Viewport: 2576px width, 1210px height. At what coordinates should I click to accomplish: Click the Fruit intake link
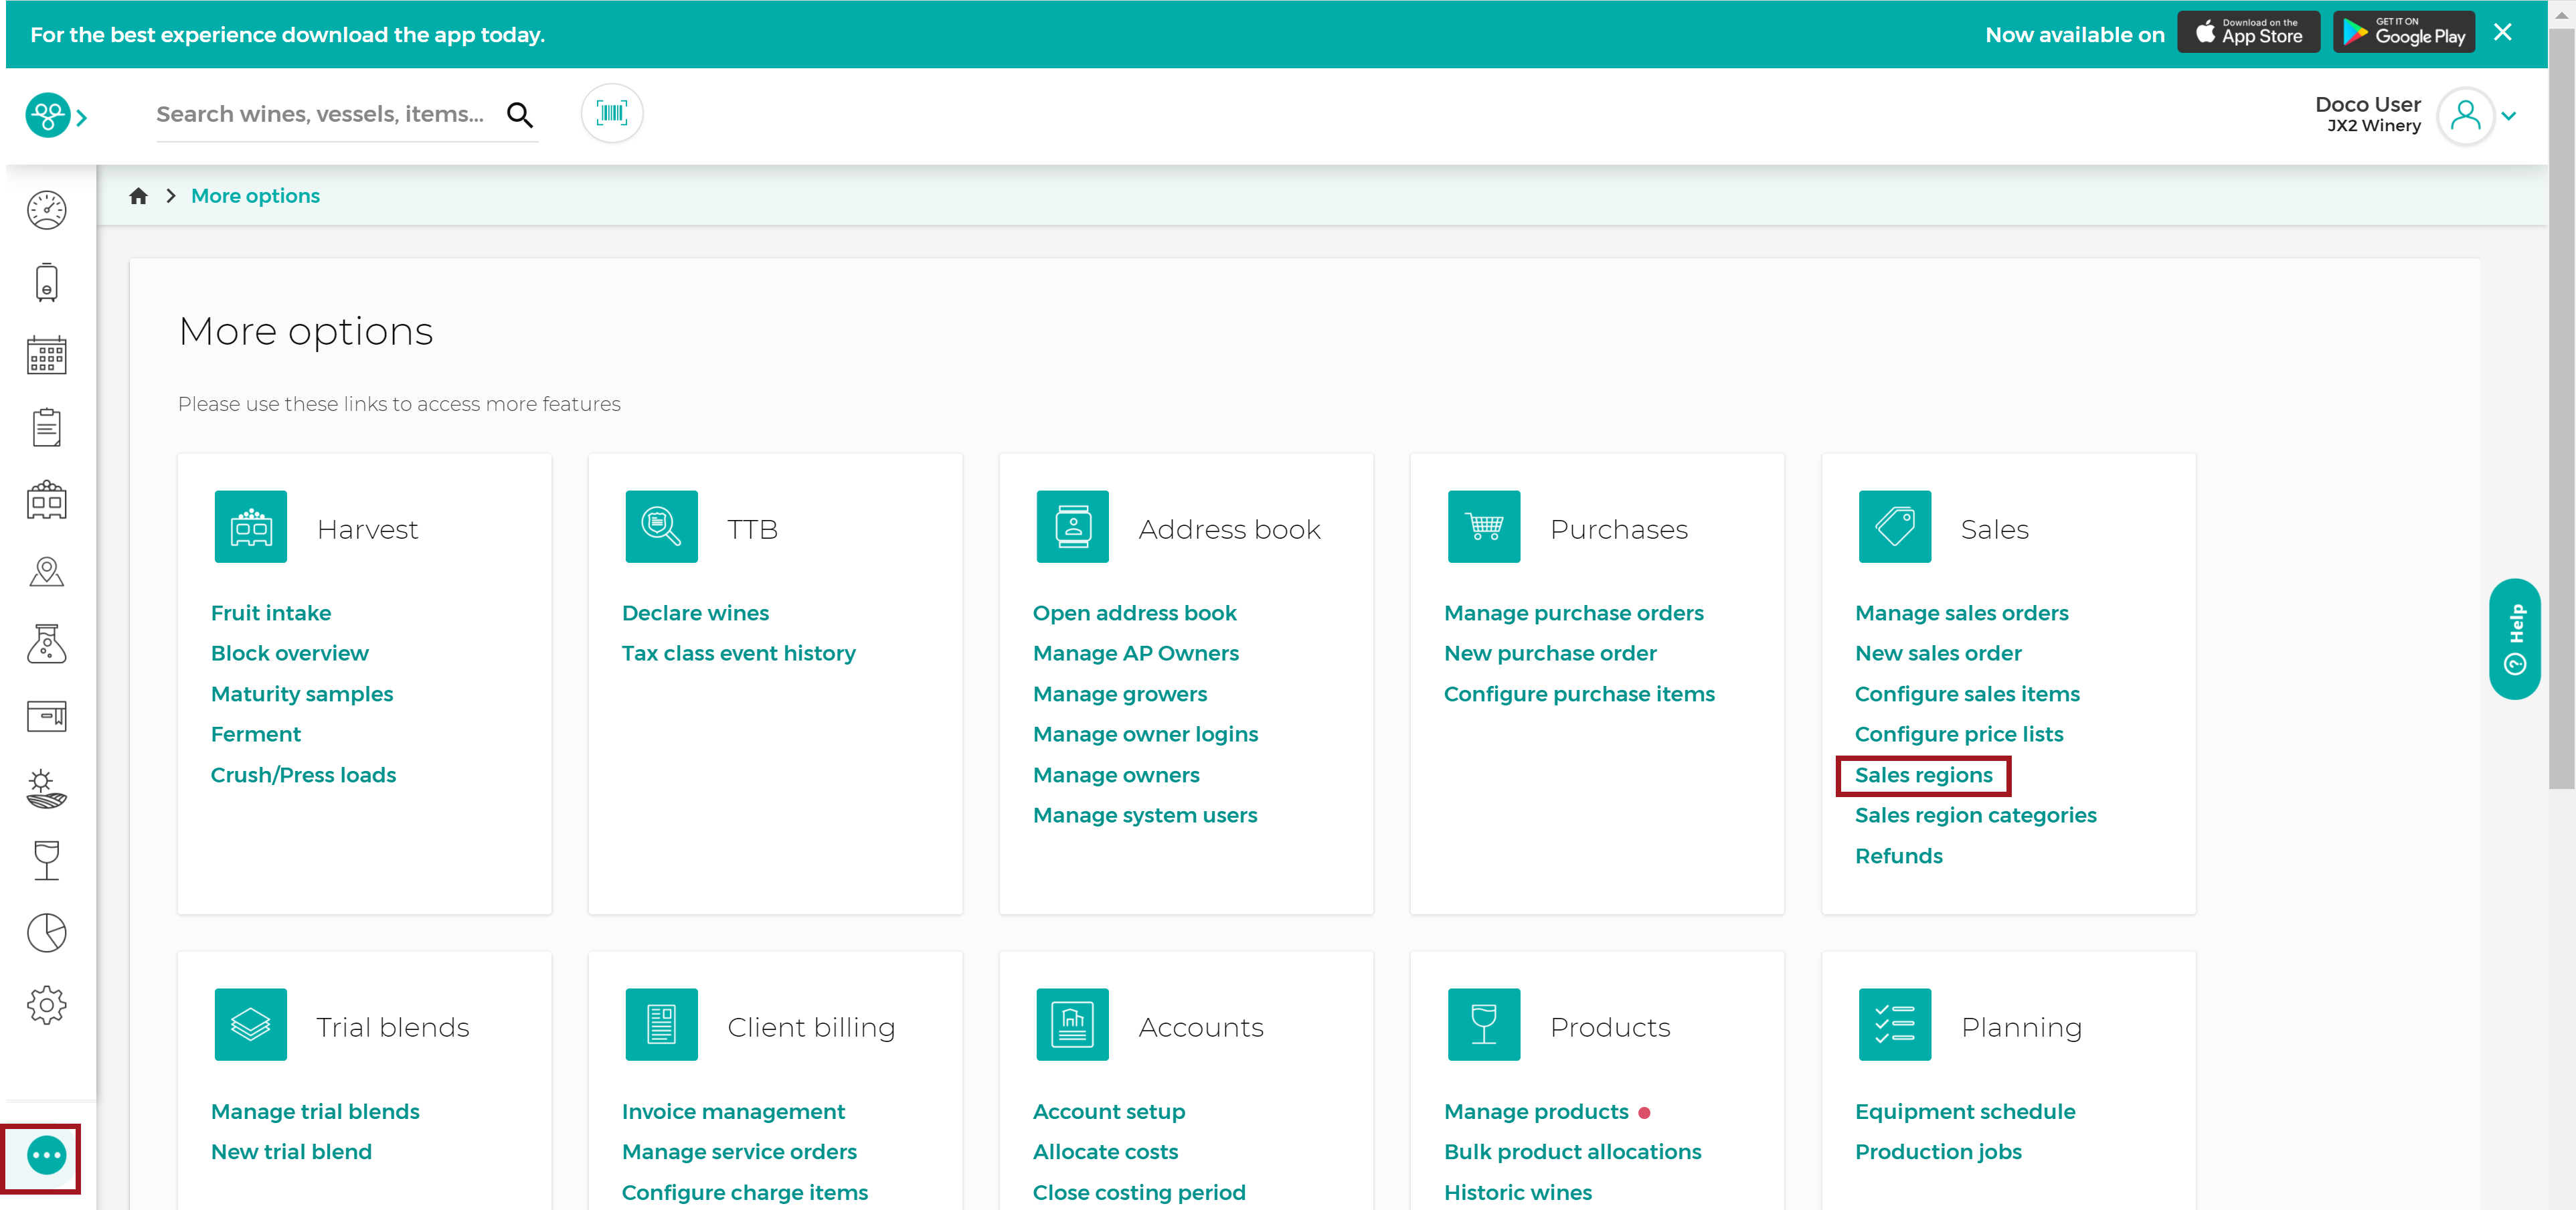[270, 613]
